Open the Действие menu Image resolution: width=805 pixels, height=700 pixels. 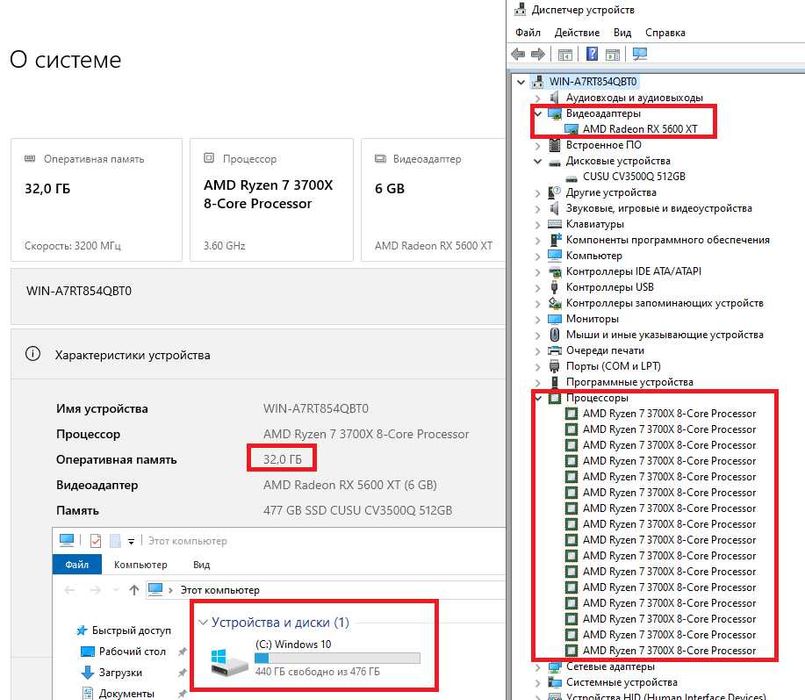[577, 32]
